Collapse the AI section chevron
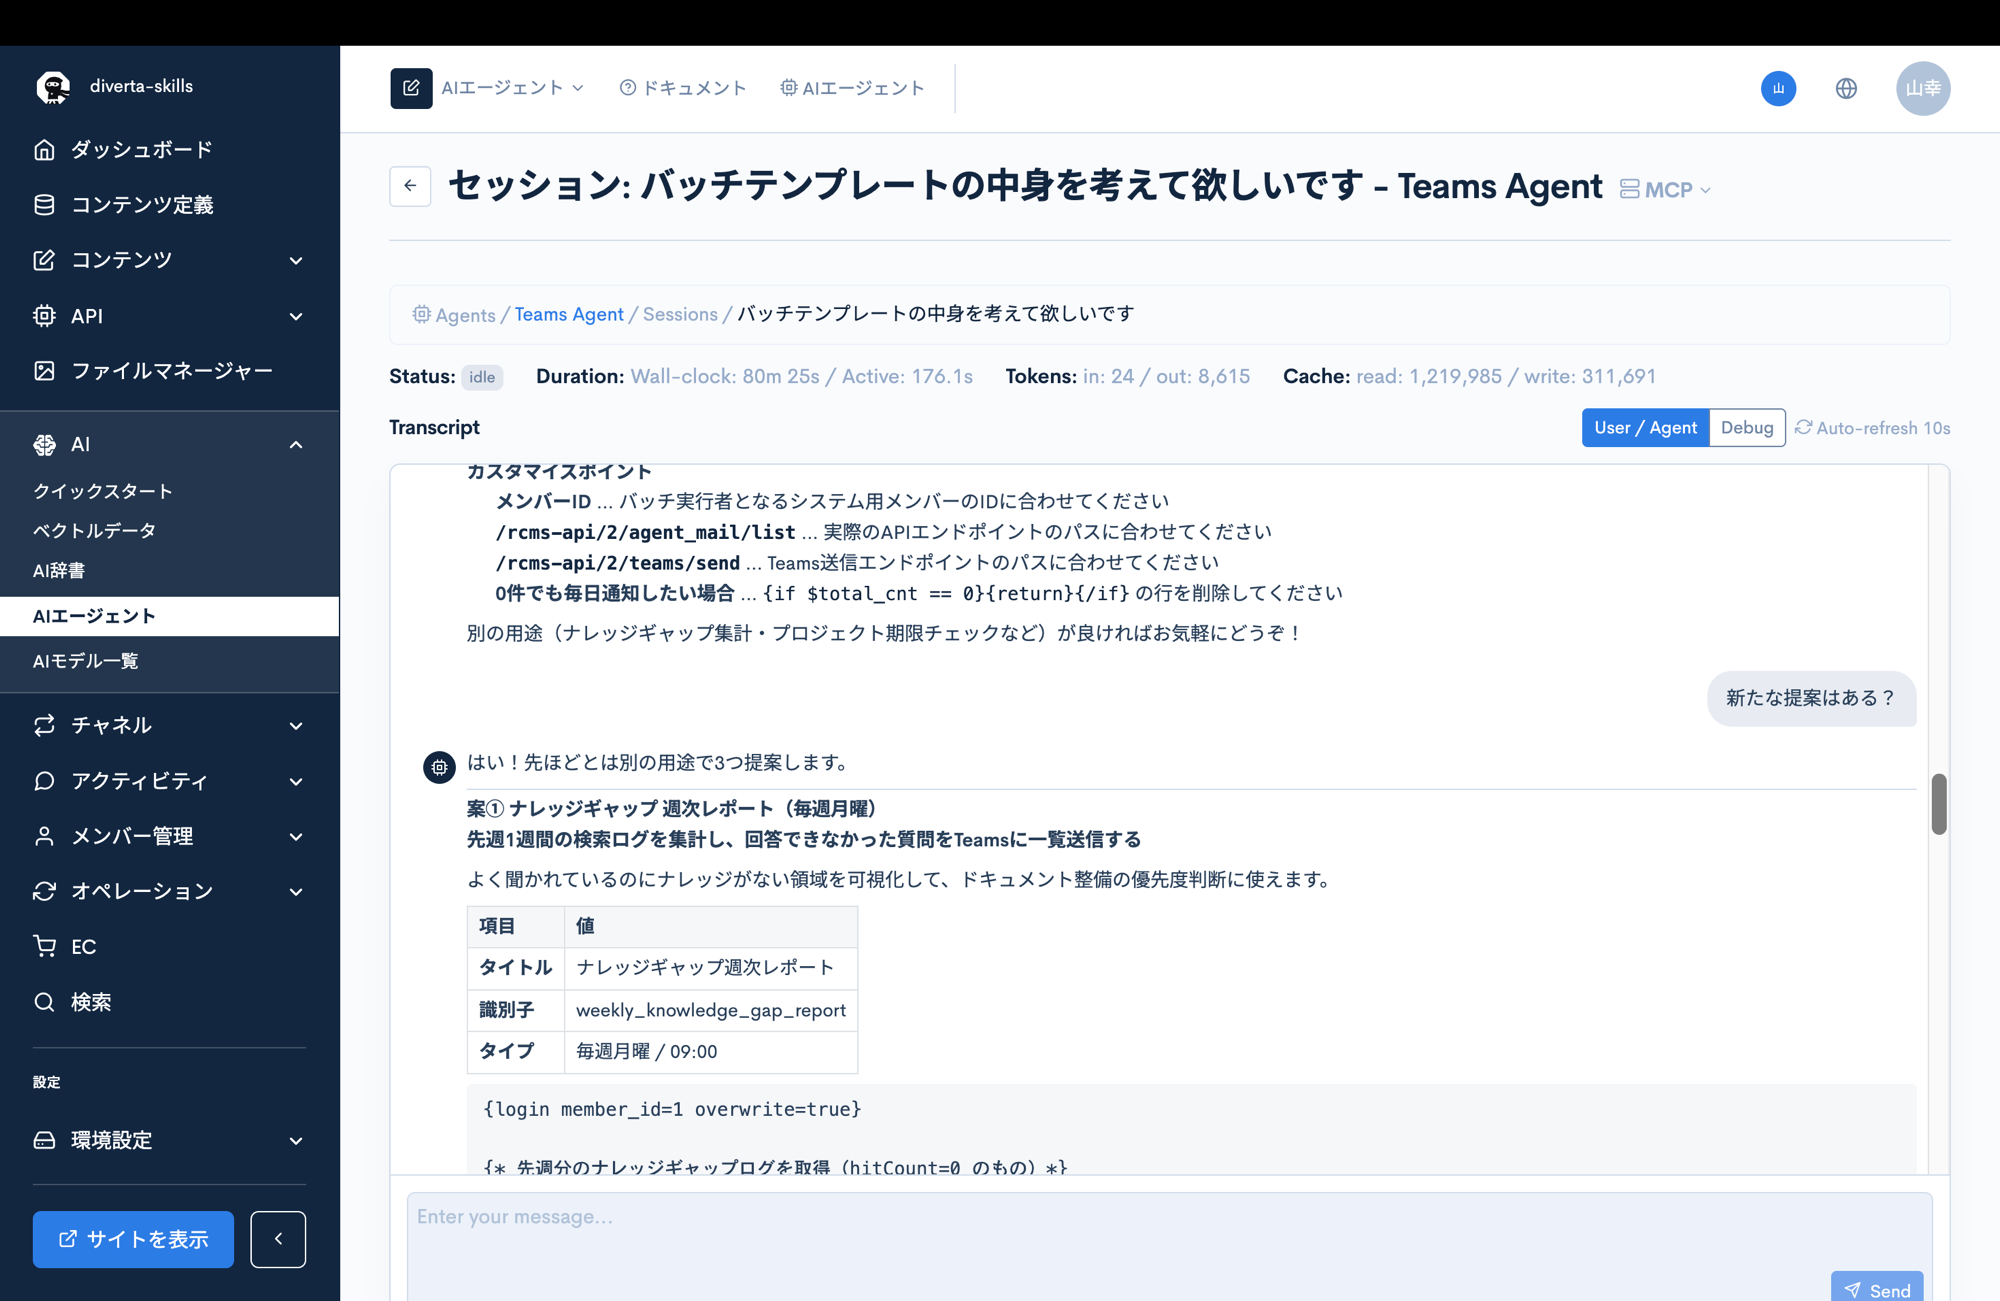2000x1301 pixels. [296, 444]
